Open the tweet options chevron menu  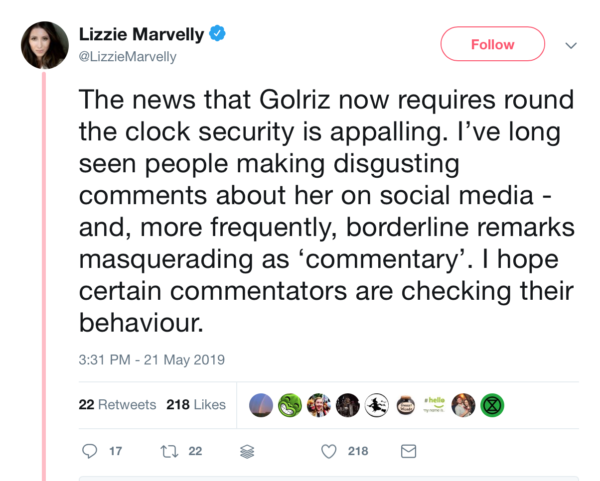[571, 45]
